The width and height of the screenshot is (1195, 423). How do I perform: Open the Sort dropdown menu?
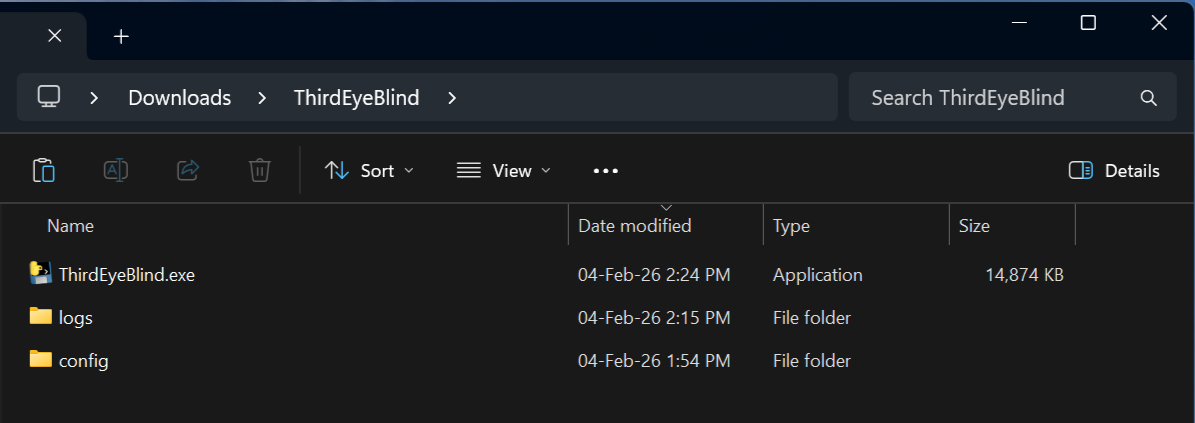[370, 171]
